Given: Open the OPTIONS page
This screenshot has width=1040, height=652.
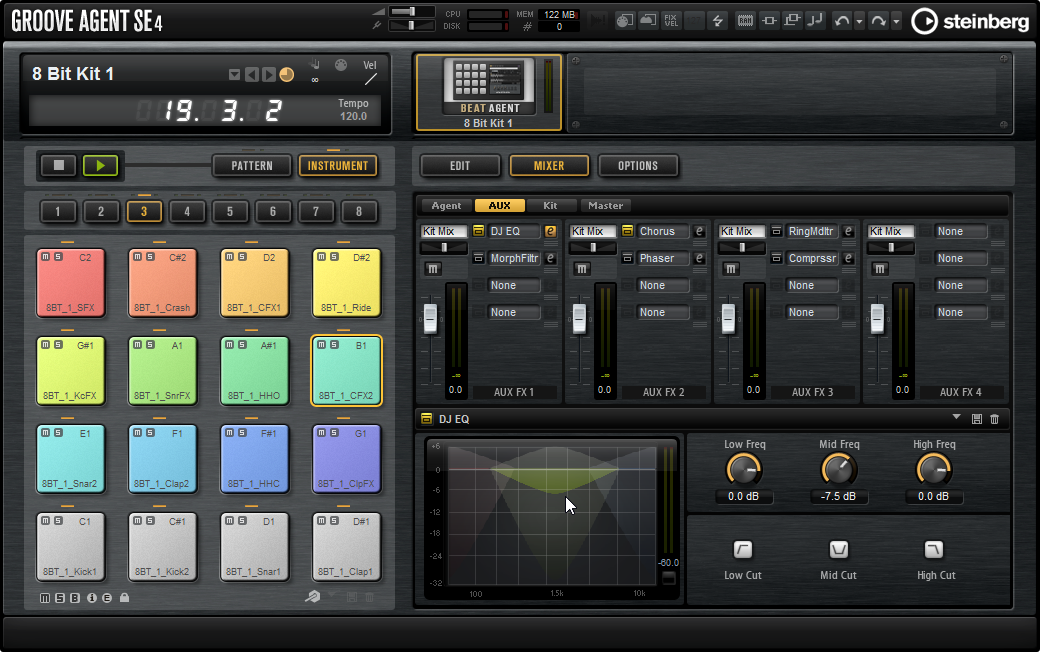Looking at the screenshot, I should [x=638, y=166].
